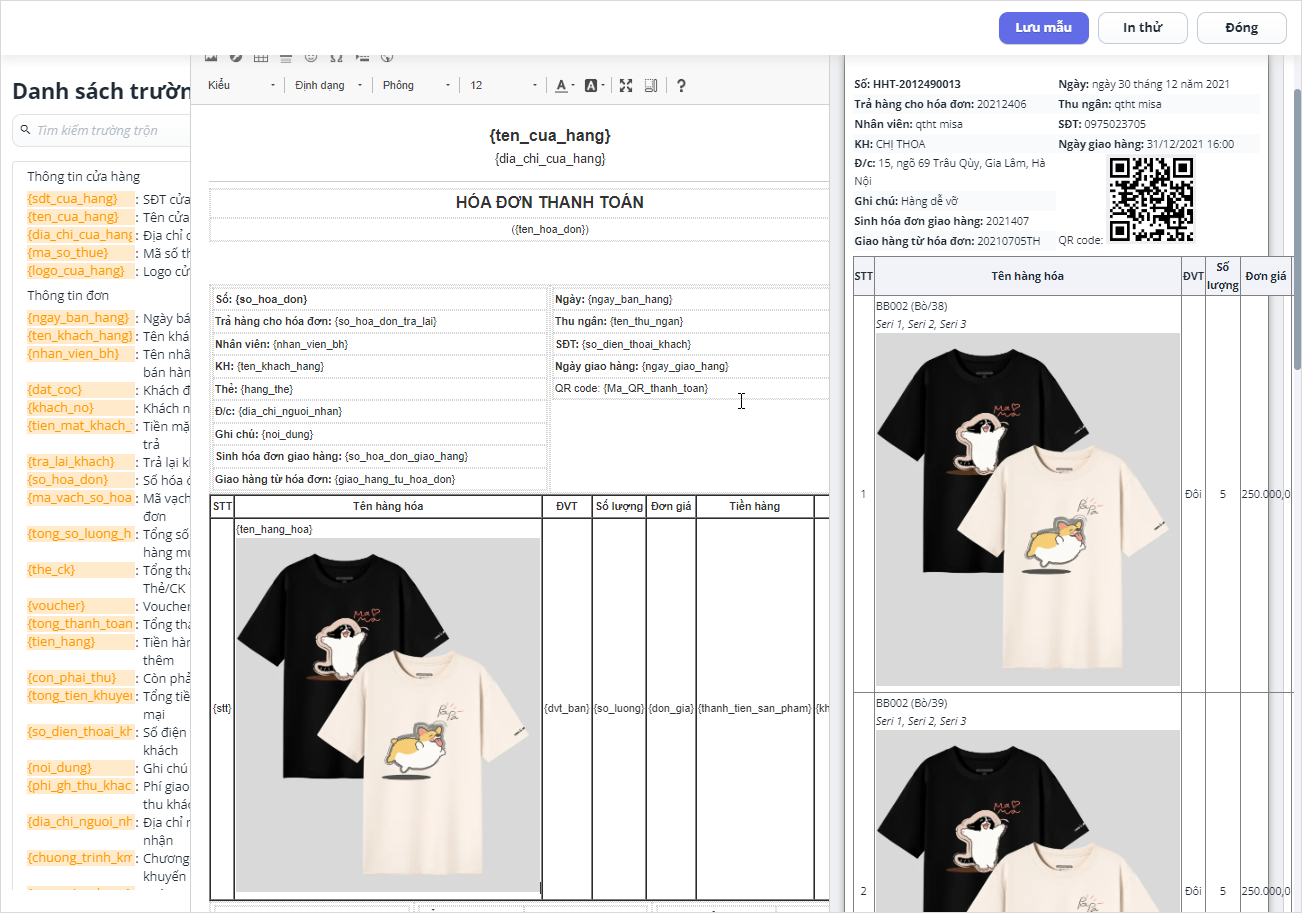
Task: Click {dia_chi_cua_hang} under the editor heading
Action: pyautogui.click(x=550, y=159)
